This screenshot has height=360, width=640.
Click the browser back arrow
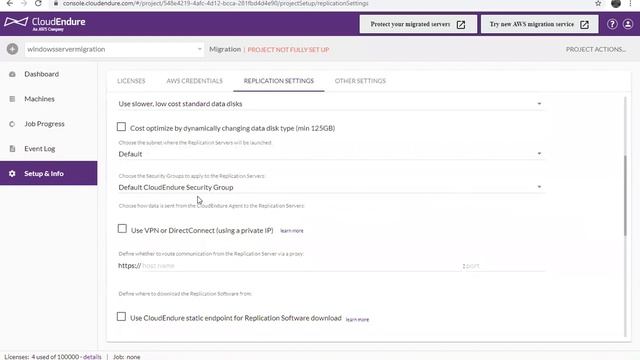point(9,3)
